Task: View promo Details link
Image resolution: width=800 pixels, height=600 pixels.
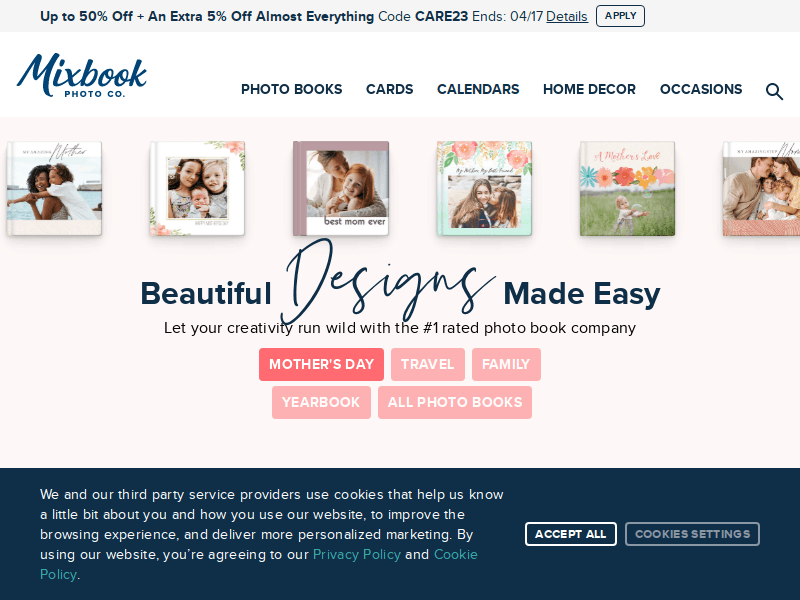Action: 567,16
